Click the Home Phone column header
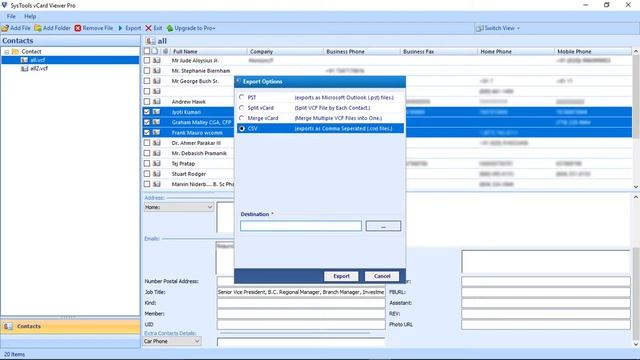The height and width of the screenshot is (360, 640). coord(516,51)
